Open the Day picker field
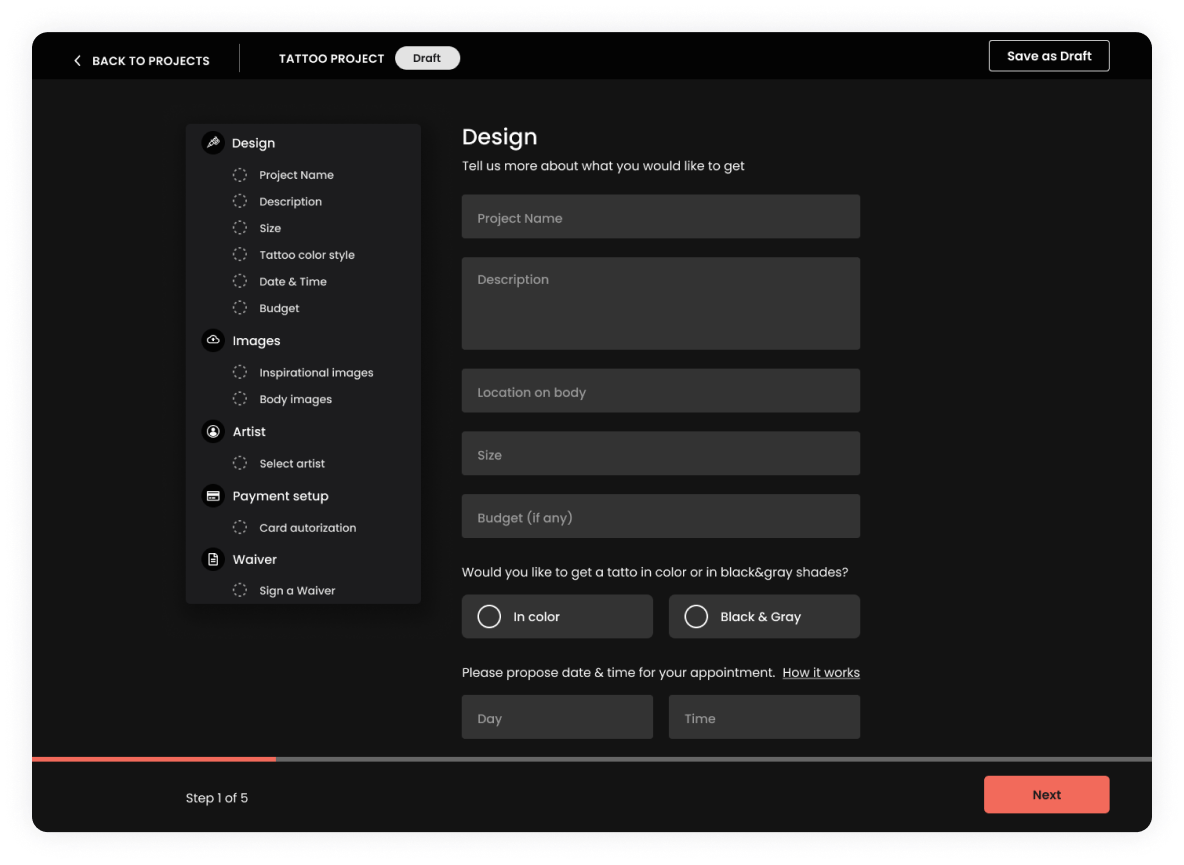This screenshot has width=1184, height=865. [557, 718]
